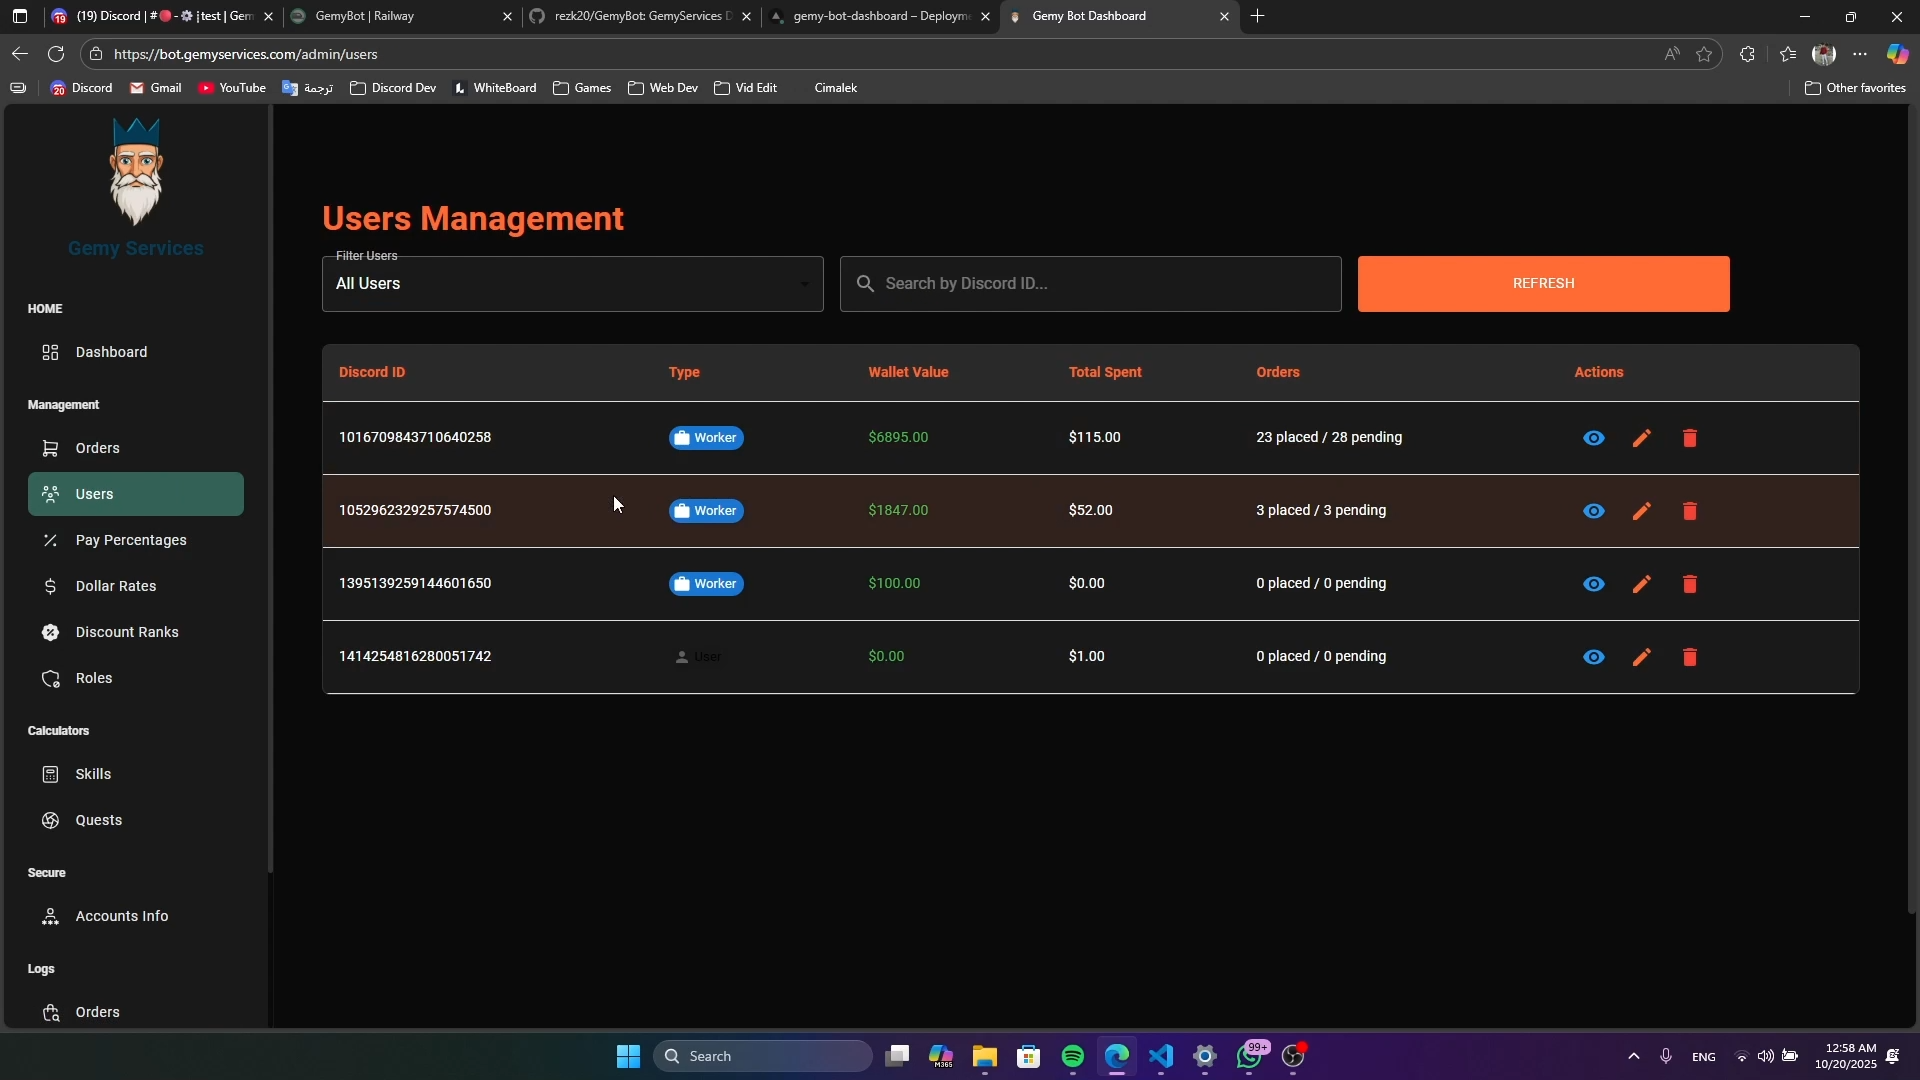Open Other favorites folder
Screen dimensions: 1920x1080
click(1855, 88)
